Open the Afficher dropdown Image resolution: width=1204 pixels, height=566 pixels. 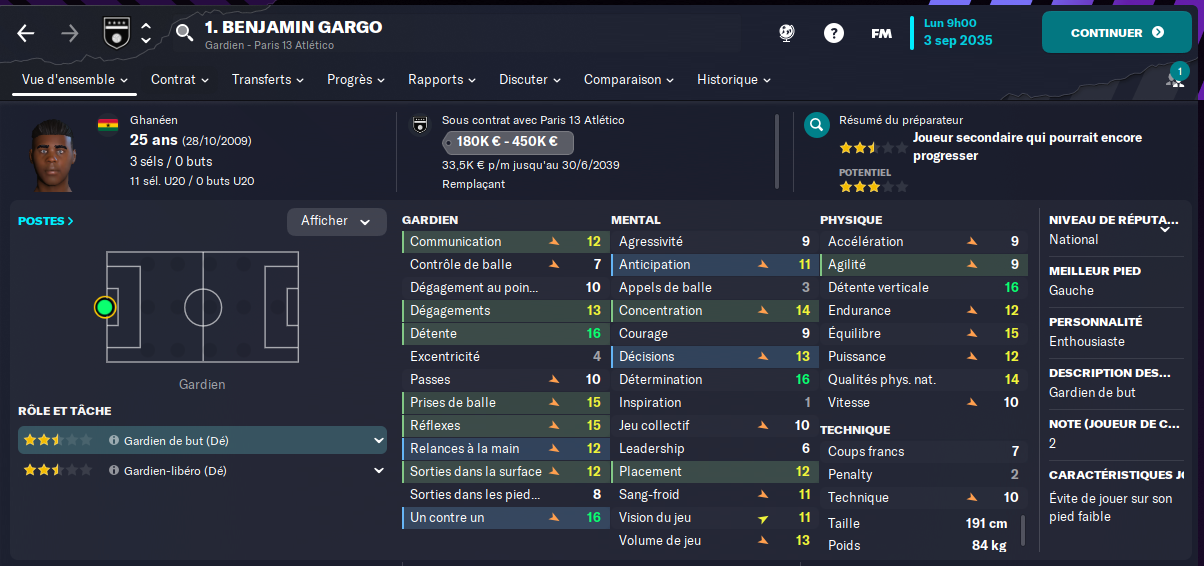pos(337,221)
